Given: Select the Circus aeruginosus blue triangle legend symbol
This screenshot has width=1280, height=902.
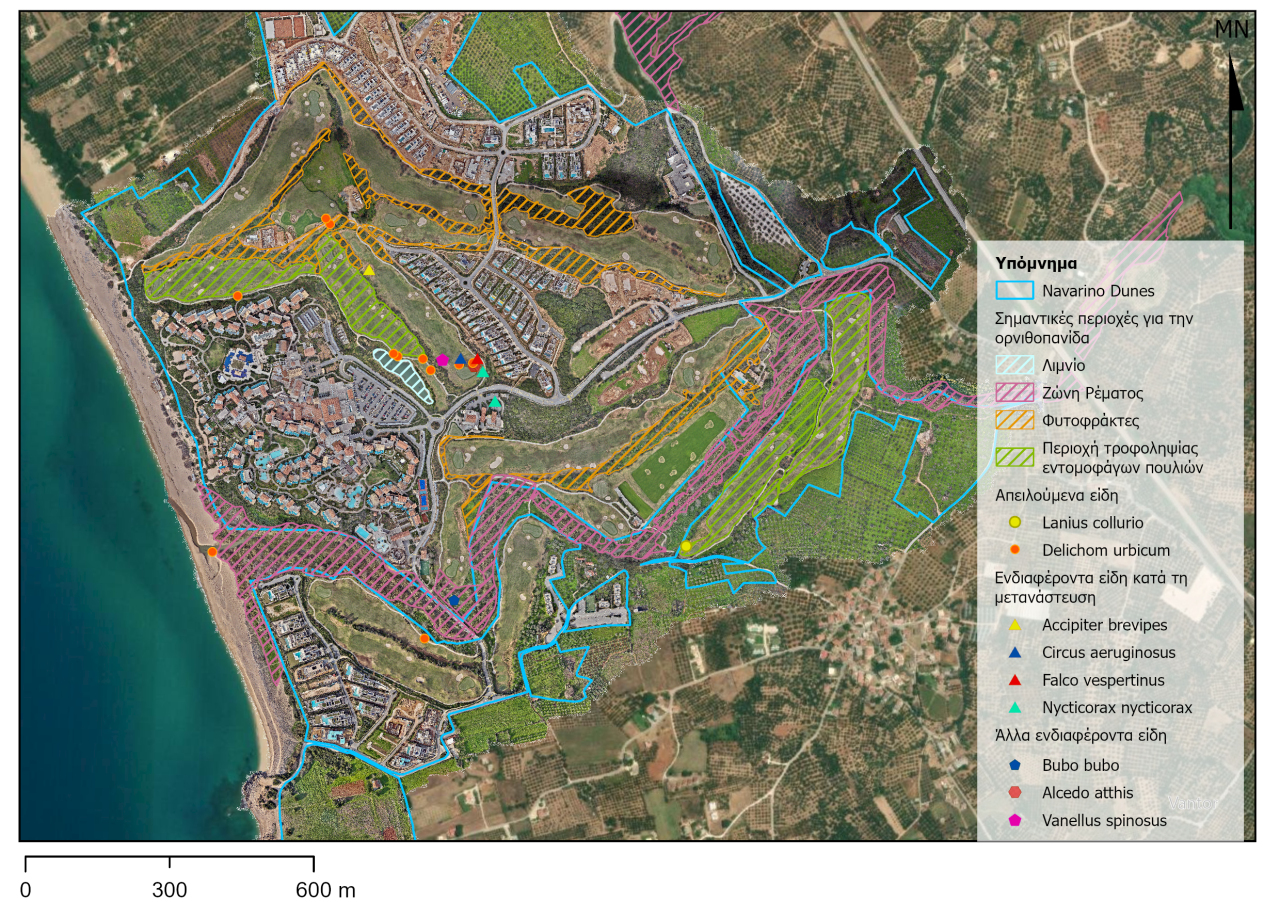Looking at the screenshot, I should (x=1015, y=652).
